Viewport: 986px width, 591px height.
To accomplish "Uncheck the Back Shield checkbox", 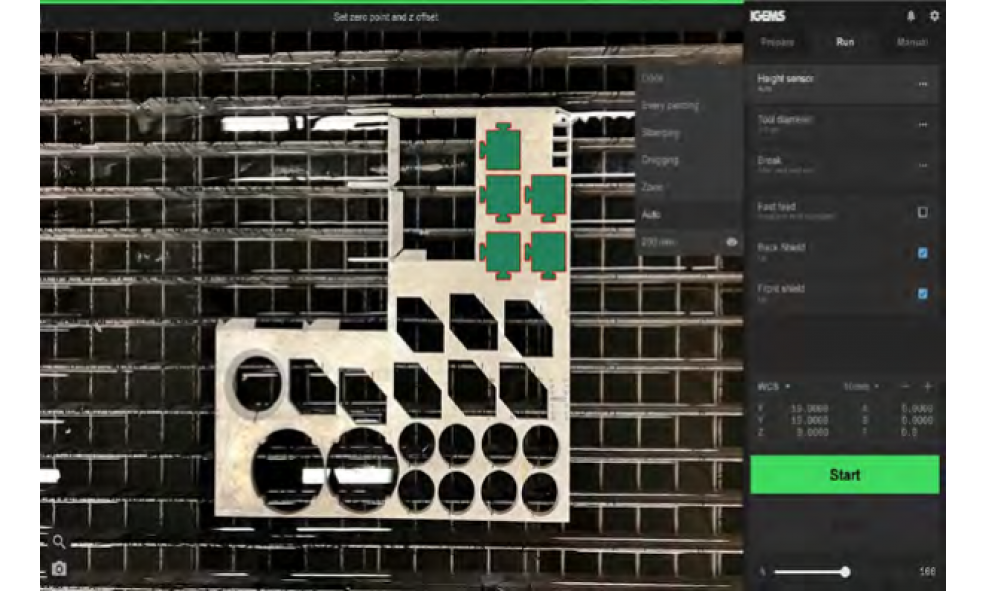I will (x=922, y=253).
